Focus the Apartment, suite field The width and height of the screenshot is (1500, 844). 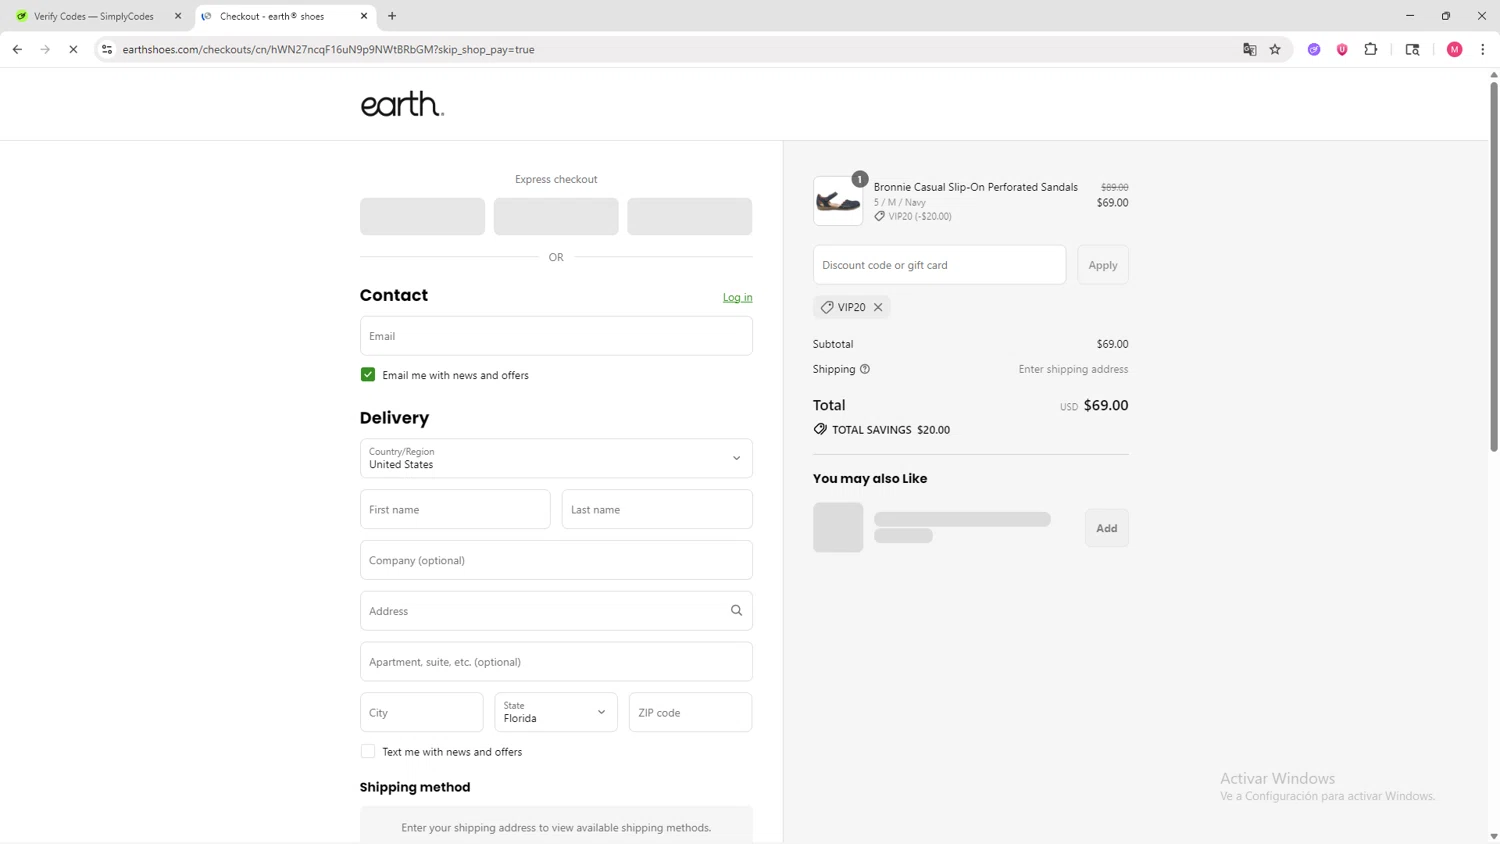pyautogui.click(x=556, y=662)
